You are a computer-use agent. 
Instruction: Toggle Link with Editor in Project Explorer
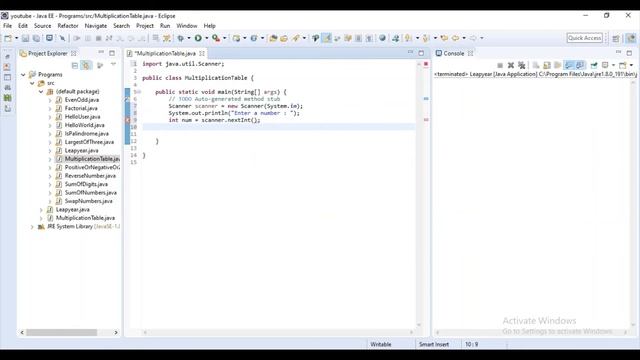click(x=86, y=65)
